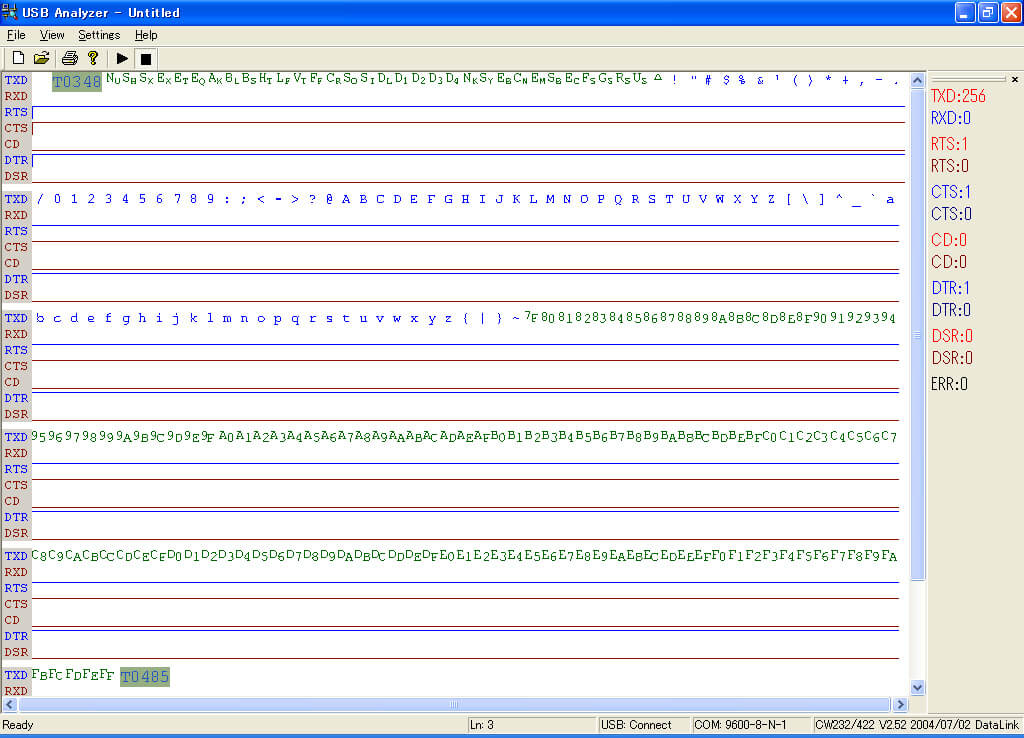Select the T0348 timestamp marker
Viewport: 1024px width, 738px height.
pos(77,82)
